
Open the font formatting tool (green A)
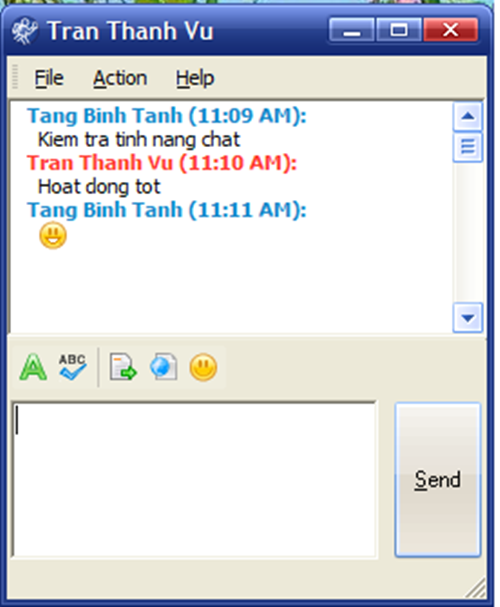tap(33, 367)
